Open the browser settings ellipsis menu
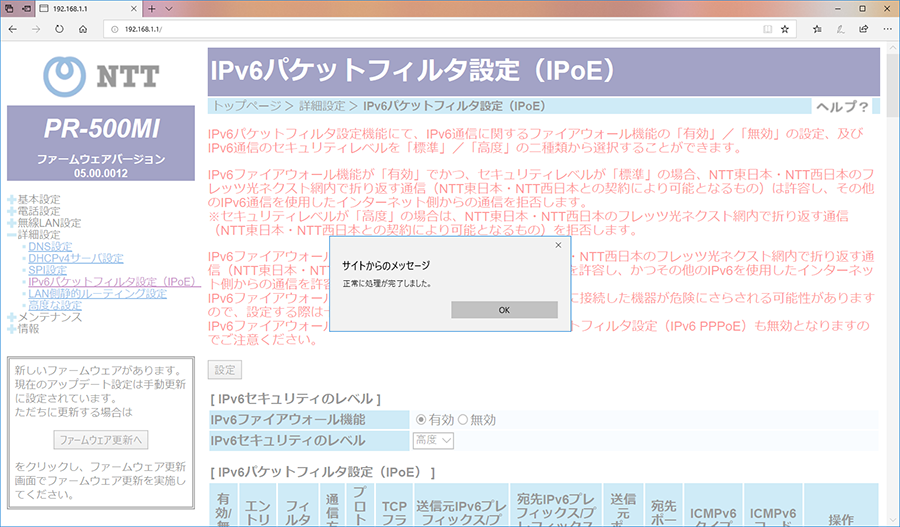The width and height of the screenshot is (900, 527). [887, 29]
